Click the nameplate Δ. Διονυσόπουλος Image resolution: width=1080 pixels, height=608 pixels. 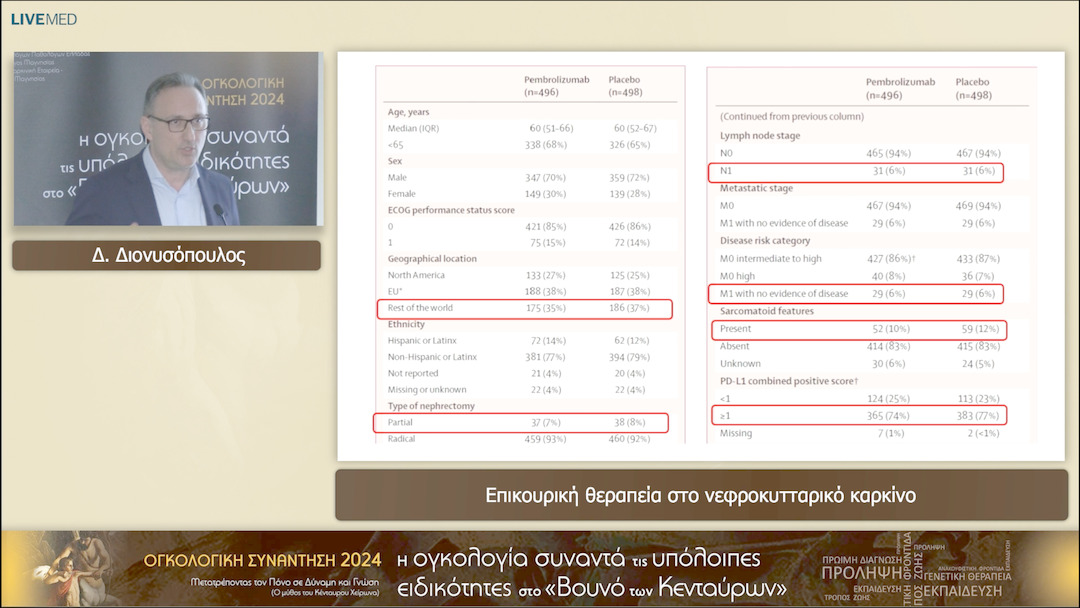(x=165, y=255)
